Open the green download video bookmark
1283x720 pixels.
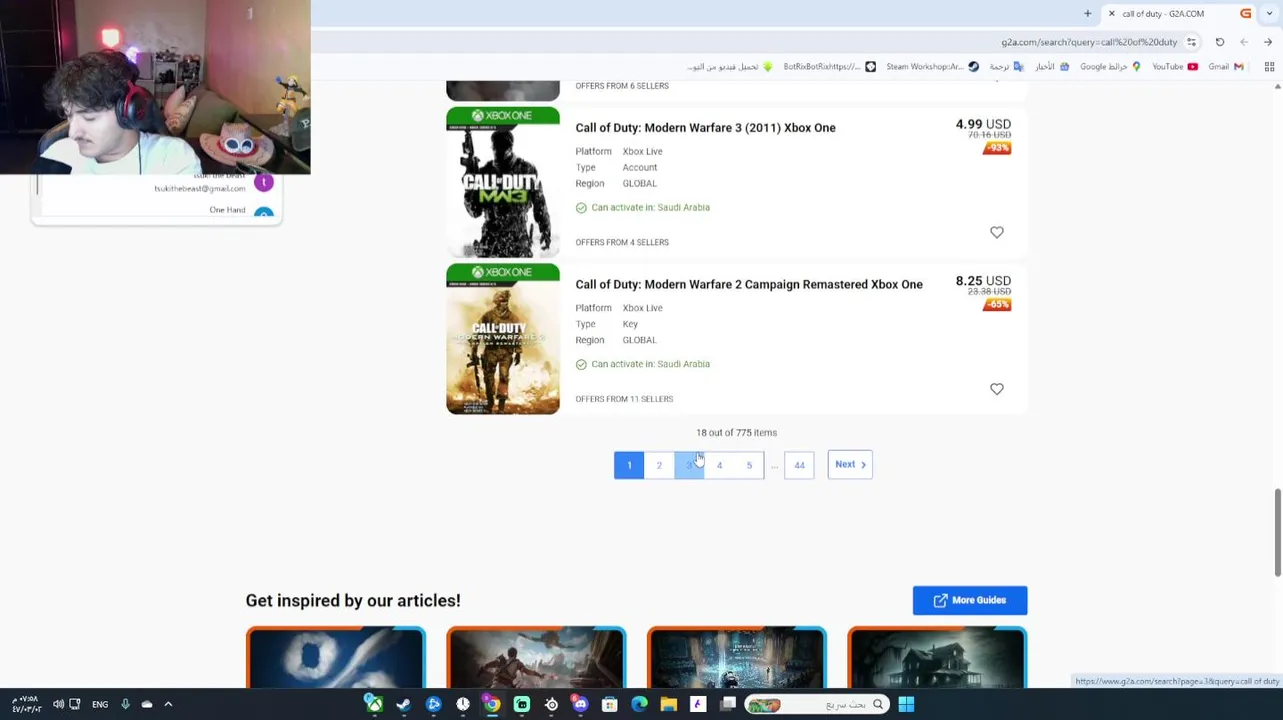pyautogui.click(x=730, y=67)
